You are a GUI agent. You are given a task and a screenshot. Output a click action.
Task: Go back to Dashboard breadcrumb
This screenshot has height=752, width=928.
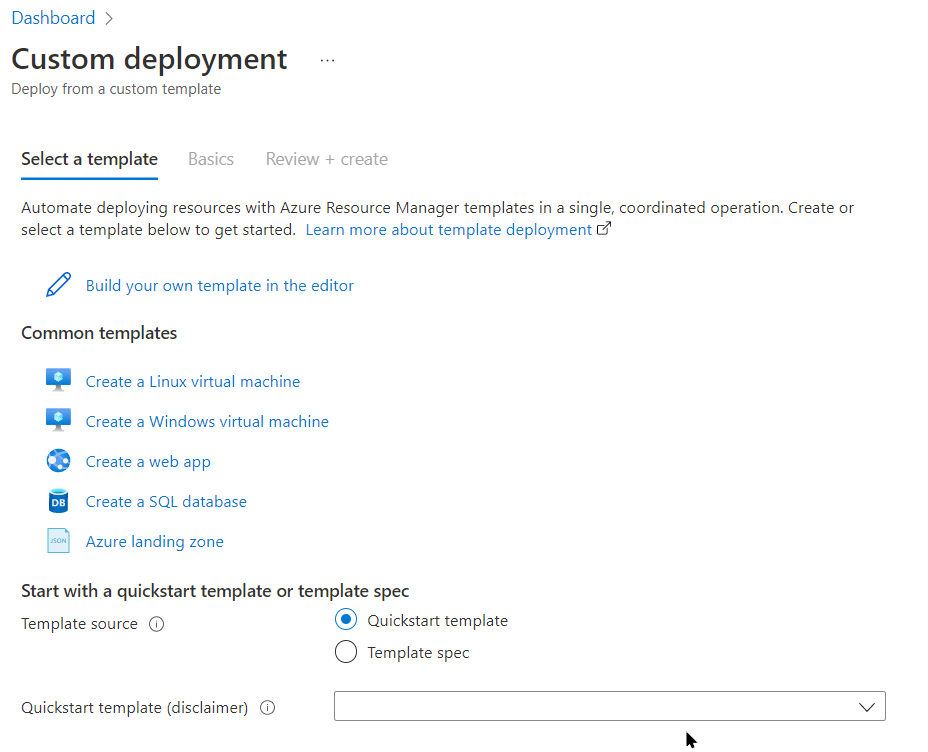[x=53, y=18]
